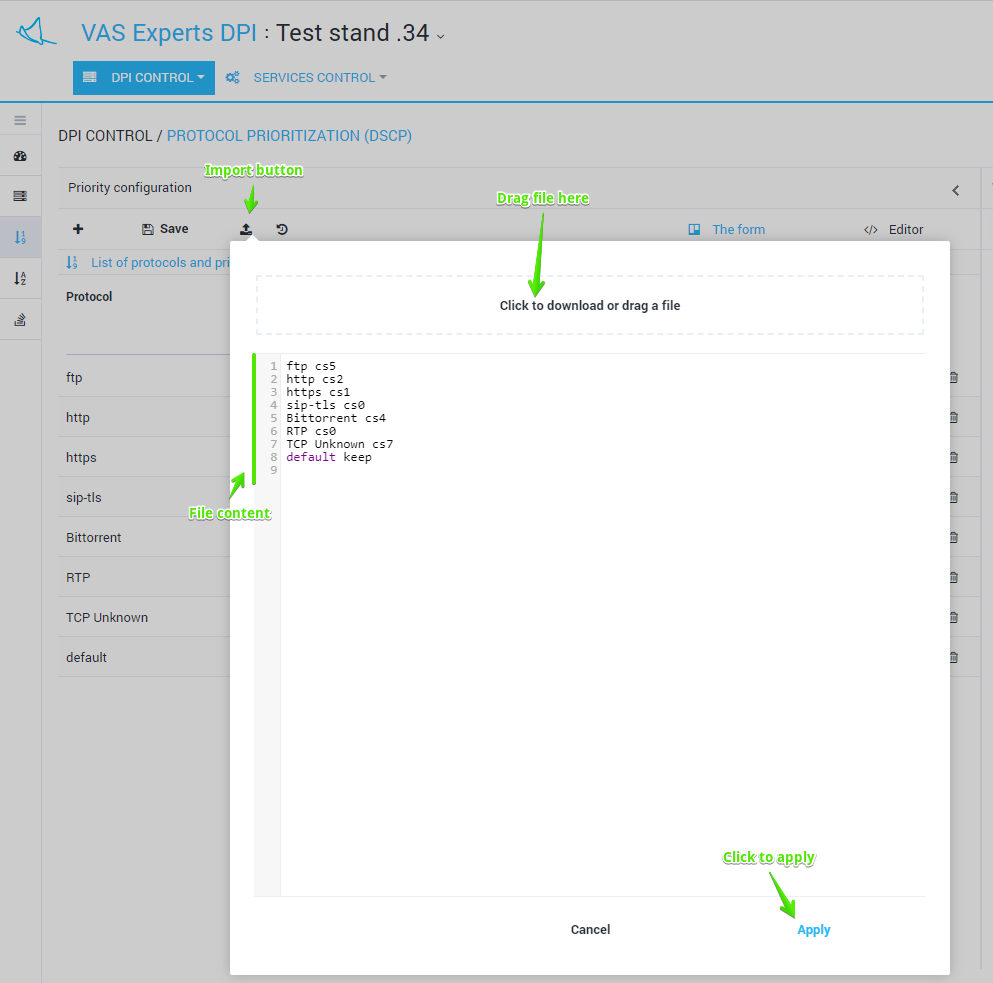Open the SERVICES CONTROL dropdown menu
This screenshot has width=993, height=983.
[x=318, y=78]
